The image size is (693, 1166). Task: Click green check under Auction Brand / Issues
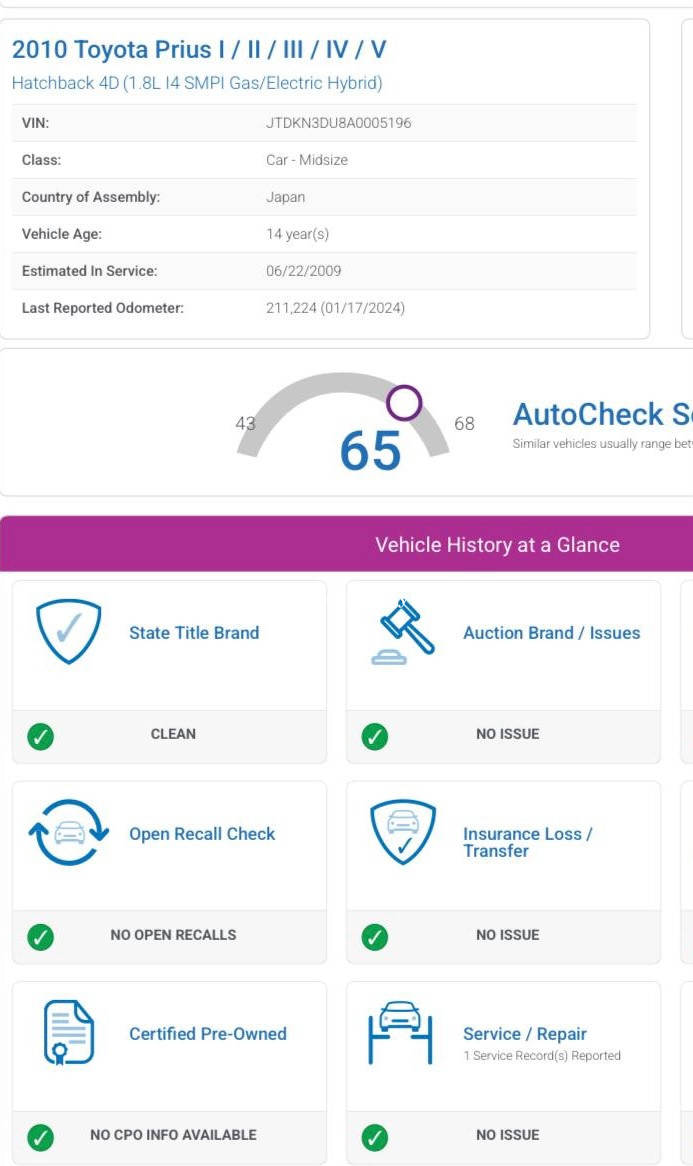[375, 736]
